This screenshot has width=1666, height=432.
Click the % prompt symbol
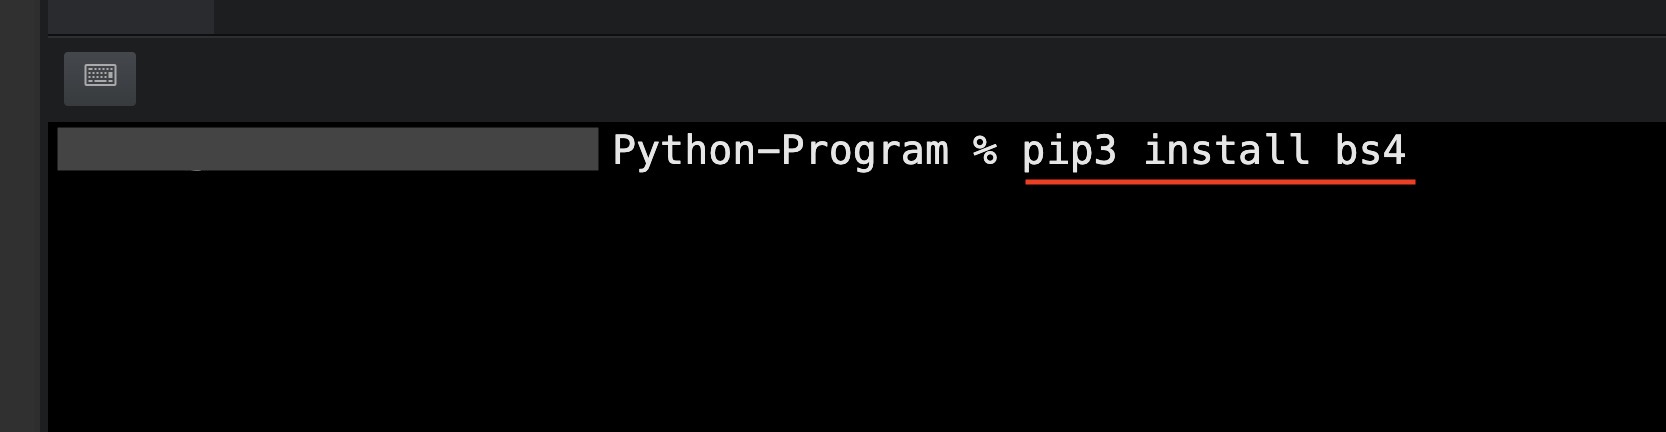[985, 151]
